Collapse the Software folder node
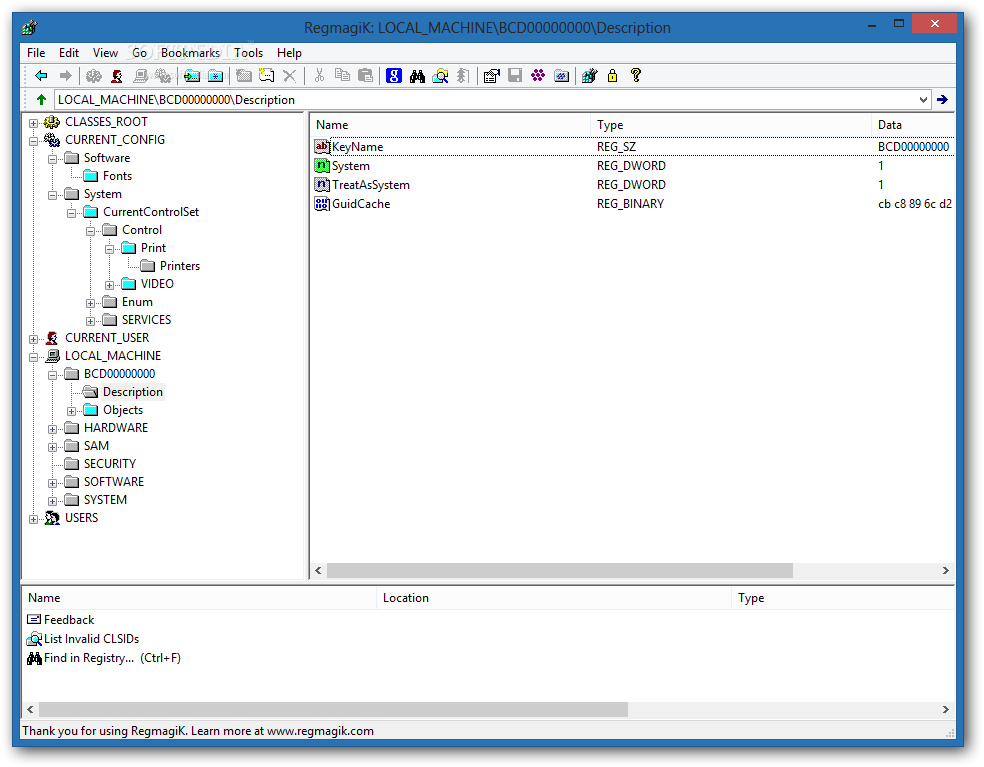The image size is (984, 767). (52, 159)
